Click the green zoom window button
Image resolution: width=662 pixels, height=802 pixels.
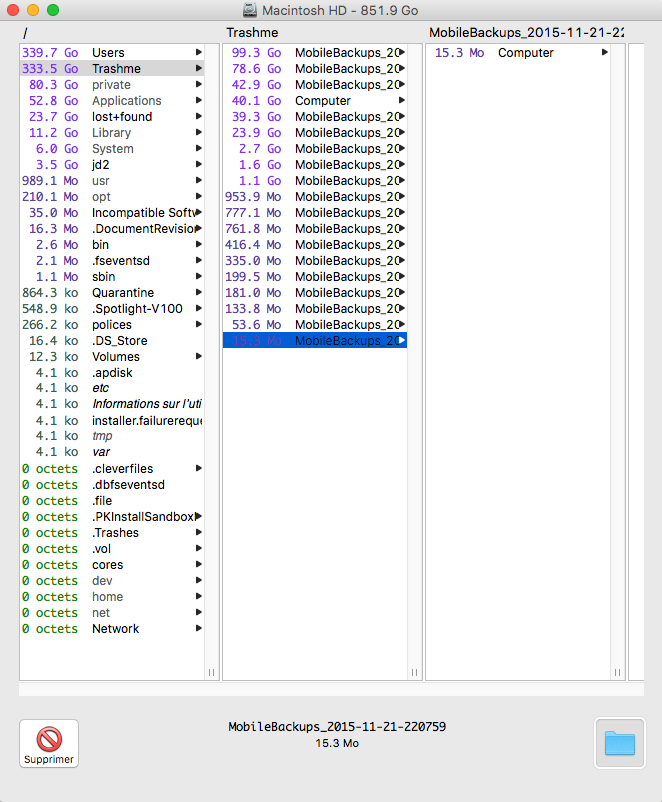53,10
